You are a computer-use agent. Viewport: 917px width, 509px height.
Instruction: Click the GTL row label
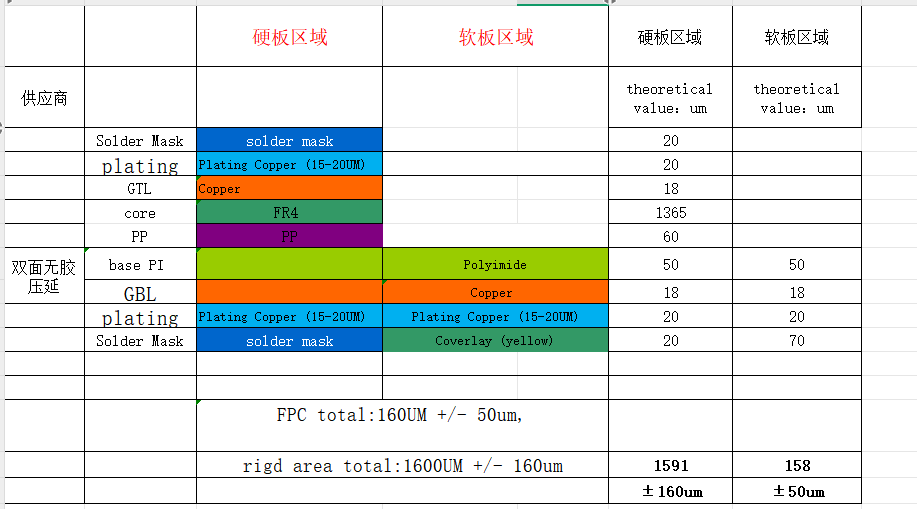coord(140,189)
